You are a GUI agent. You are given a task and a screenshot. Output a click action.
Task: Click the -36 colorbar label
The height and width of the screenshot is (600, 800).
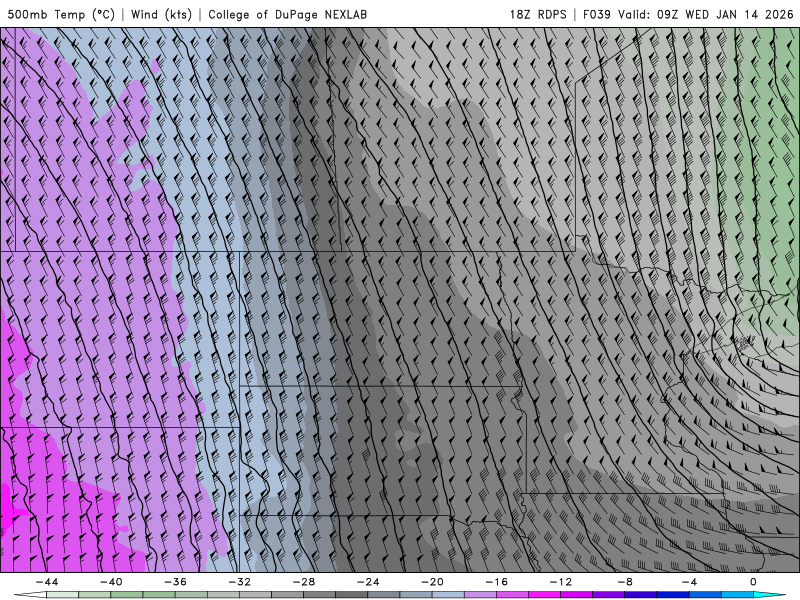point(176,582)
